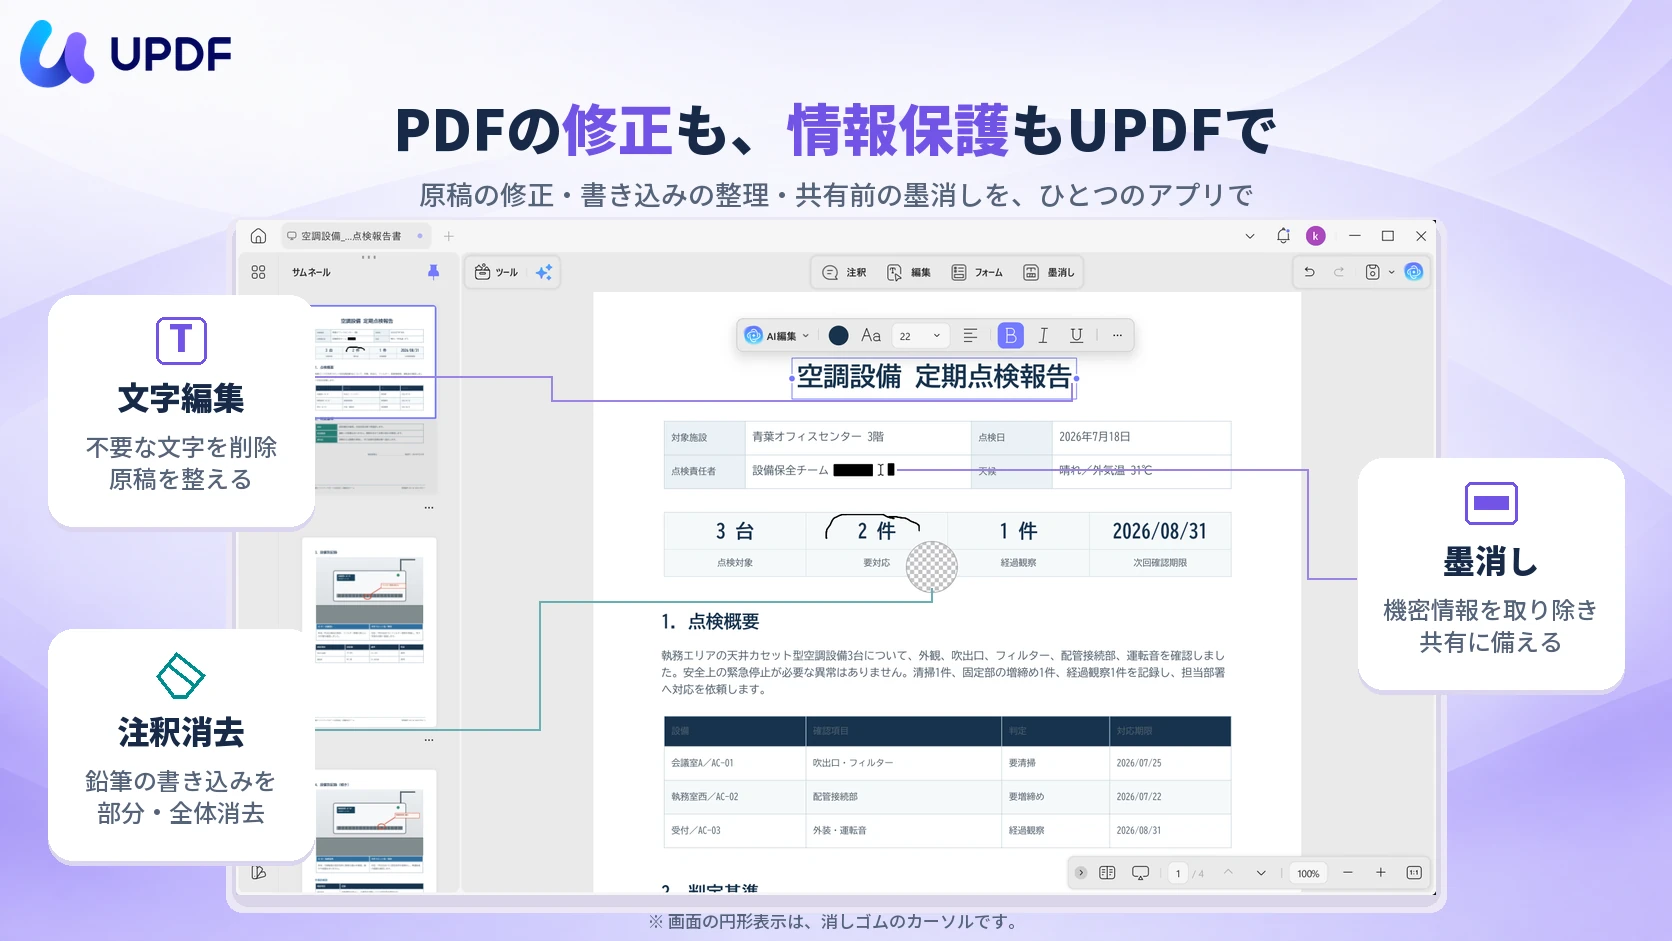Save the document with the save icon
This screenshot has width=1672, height=941.
tap(1373, 272)
